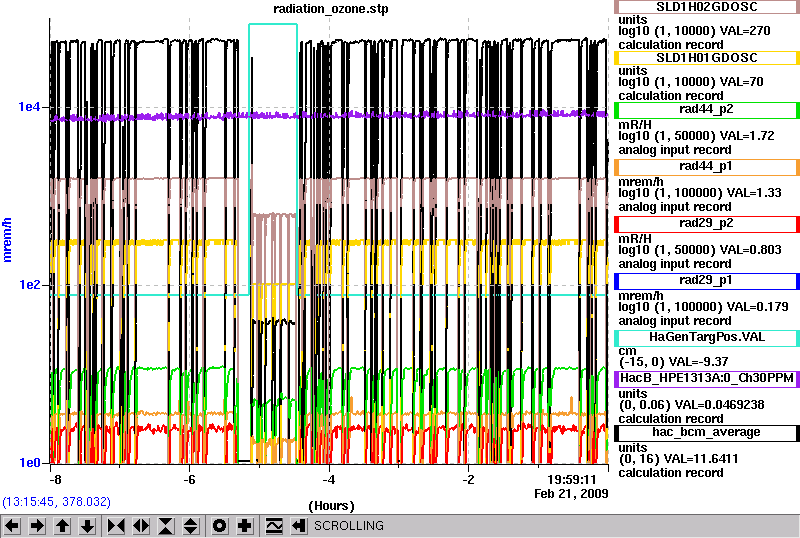Click the 1e4 y-axis label
Image resolution: width=800 pixels, height=538 pixels.
click(x=29, y=107)
